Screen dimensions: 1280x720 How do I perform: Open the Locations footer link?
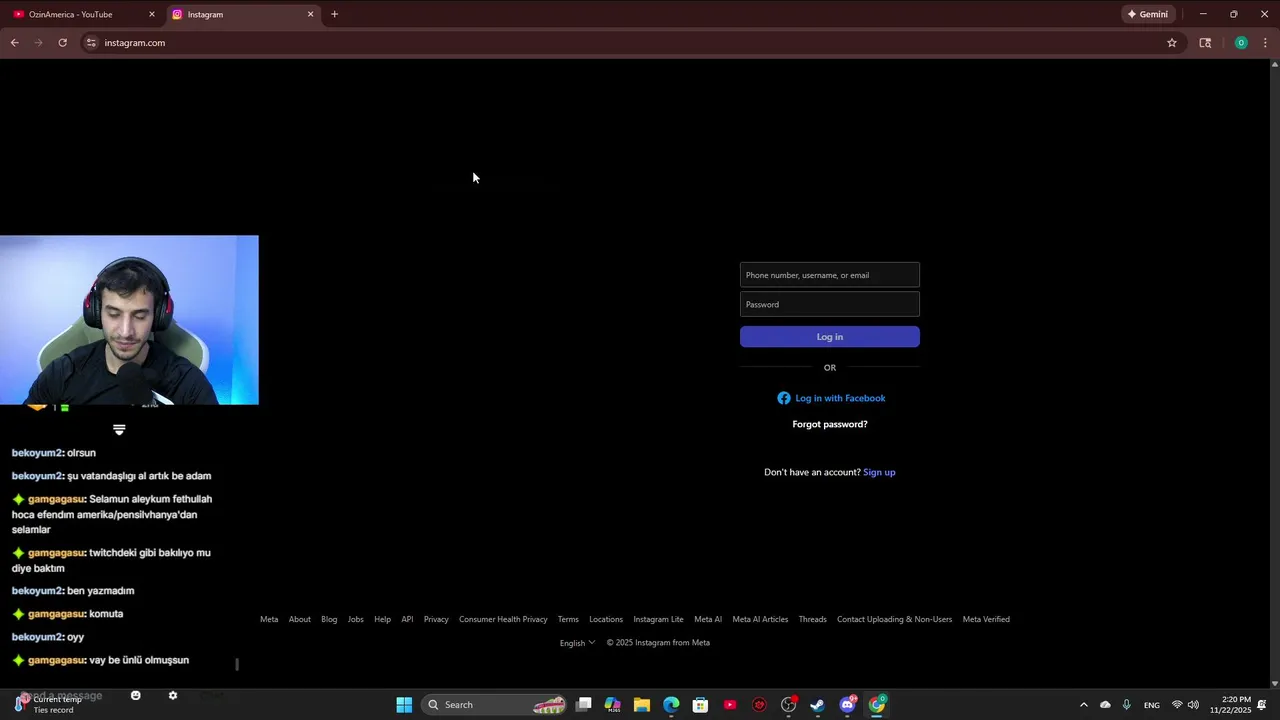click(x=606, y=619)
